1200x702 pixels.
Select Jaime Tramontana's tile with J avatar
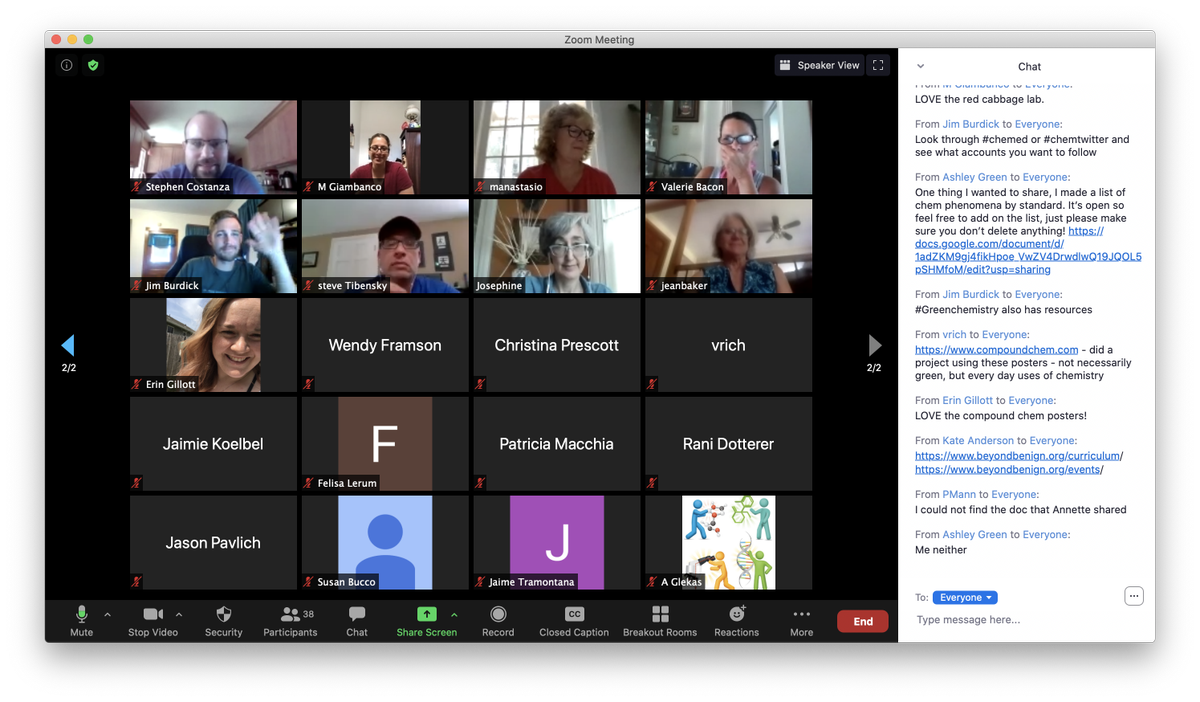pos(556,543)
